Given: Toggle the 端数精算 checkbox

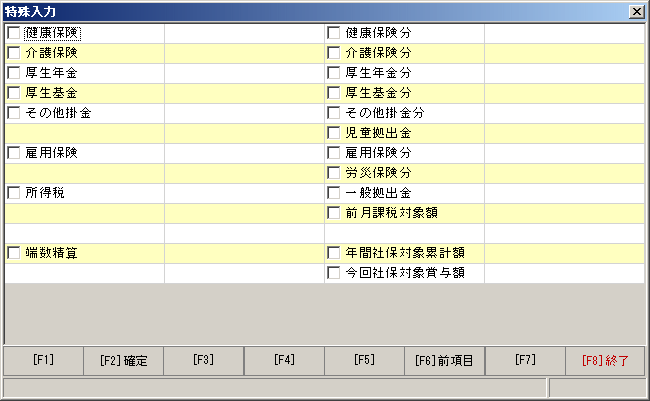Looking at the screenshot, I should click(14, 253).
